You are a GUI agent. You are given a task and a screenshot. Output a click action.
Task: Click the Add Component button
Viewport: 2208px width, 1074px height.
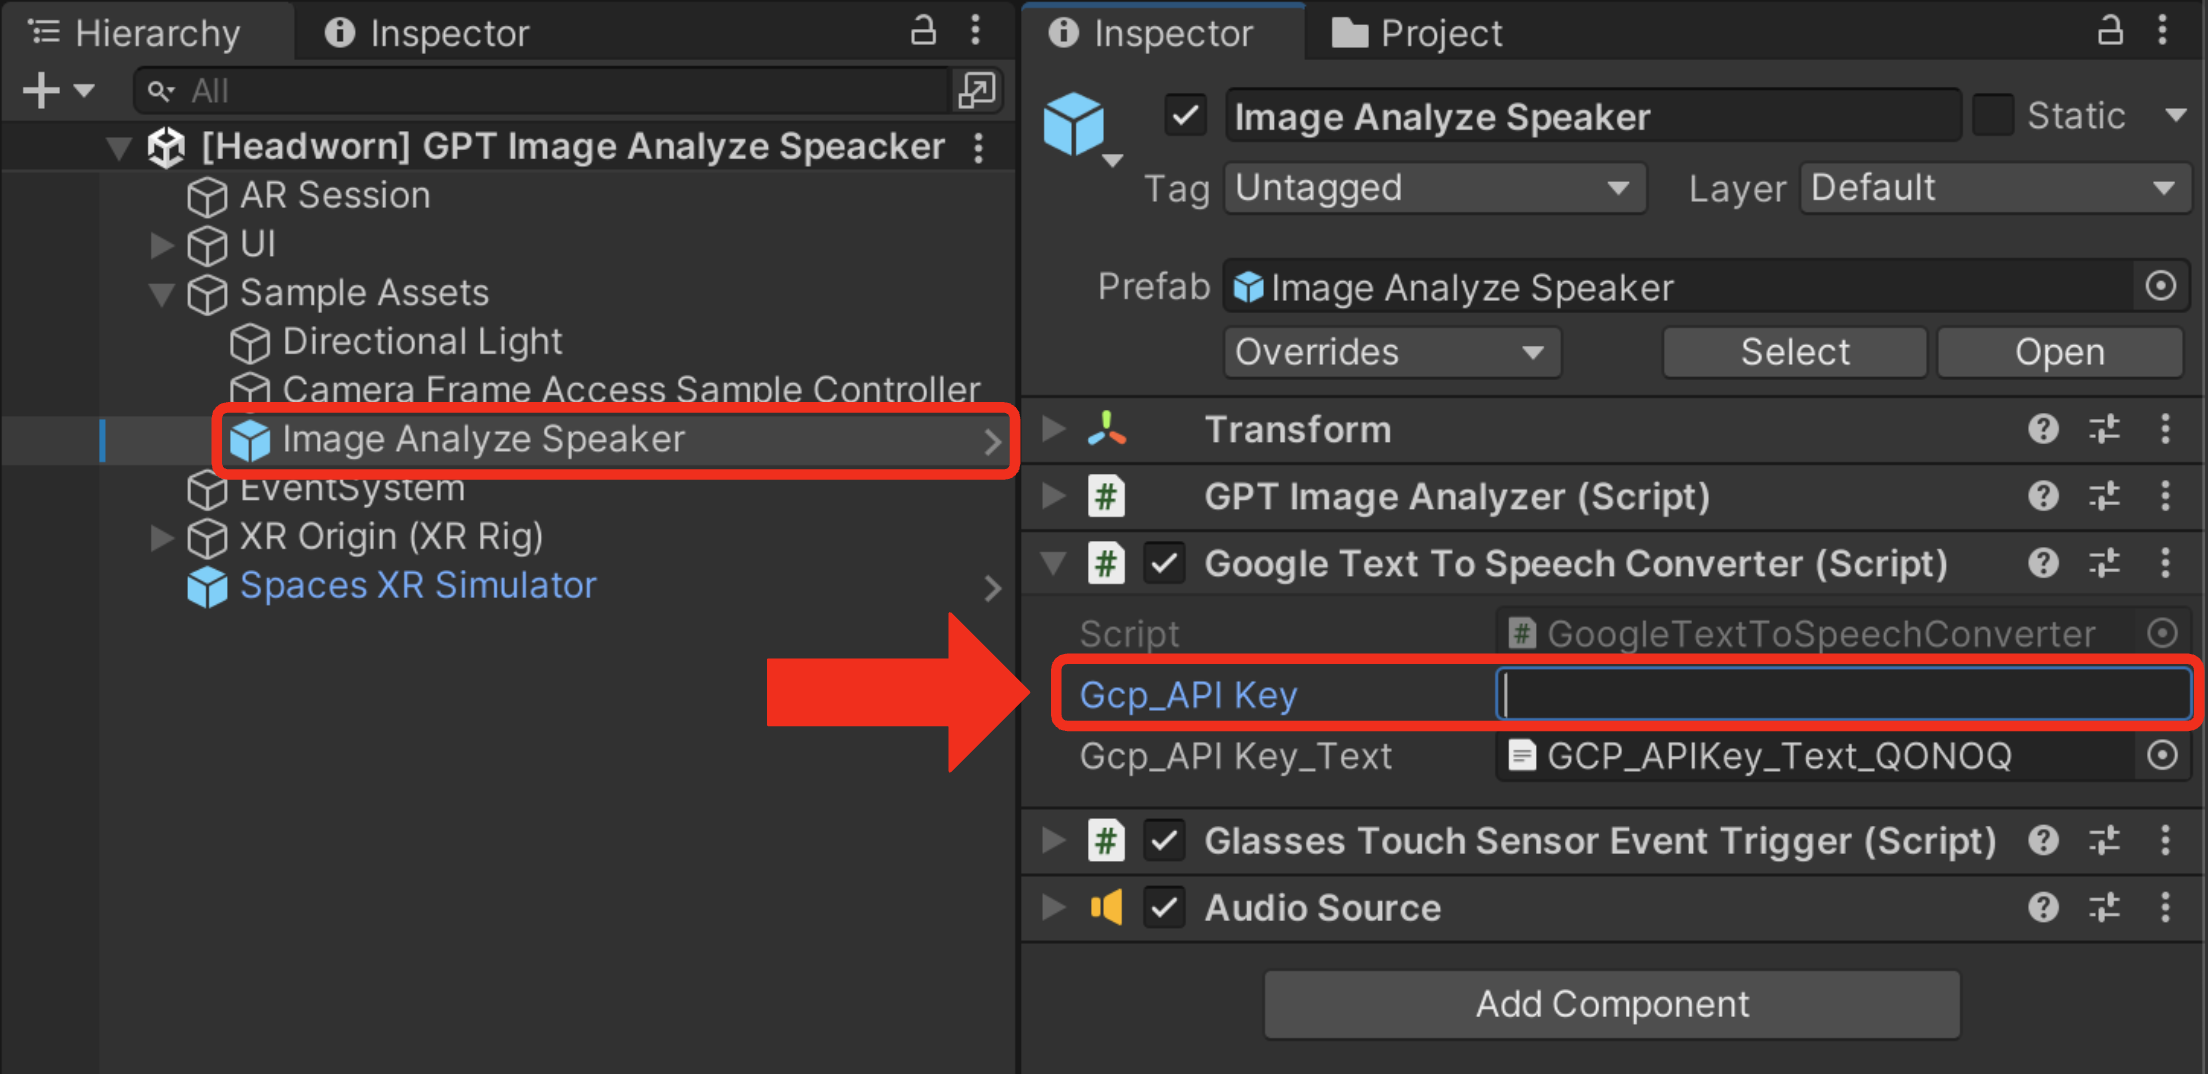pyautogui.click(x=1612, y=1004)
